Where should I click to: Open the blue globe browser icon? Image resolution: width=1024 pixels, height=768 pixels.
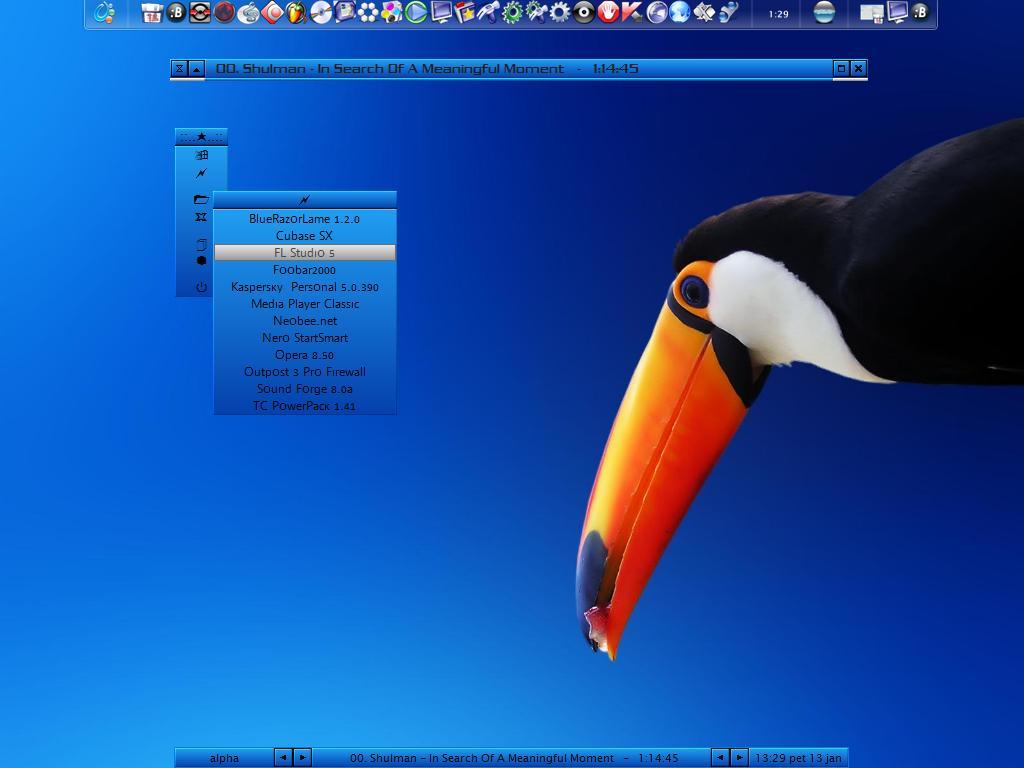pos(680,12)
